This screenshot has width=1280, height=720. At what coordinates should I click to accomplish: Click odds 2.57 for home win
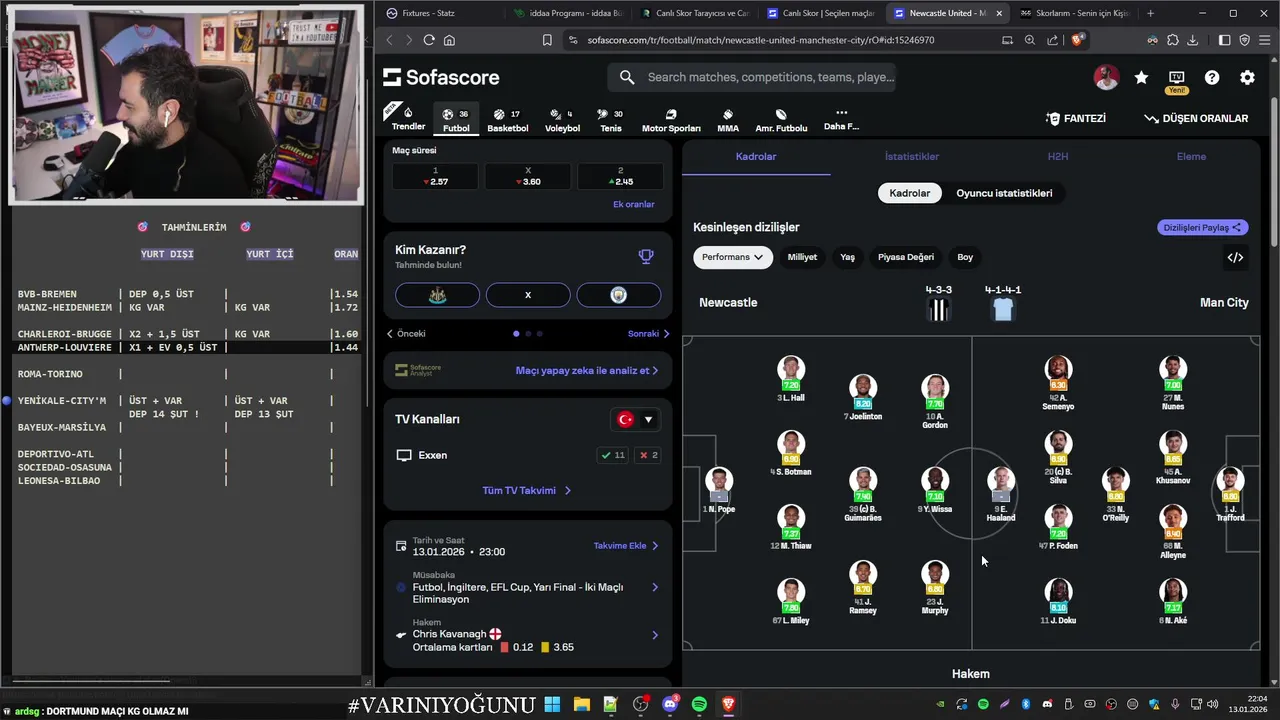pyautogui.click(x=435, y=176)
